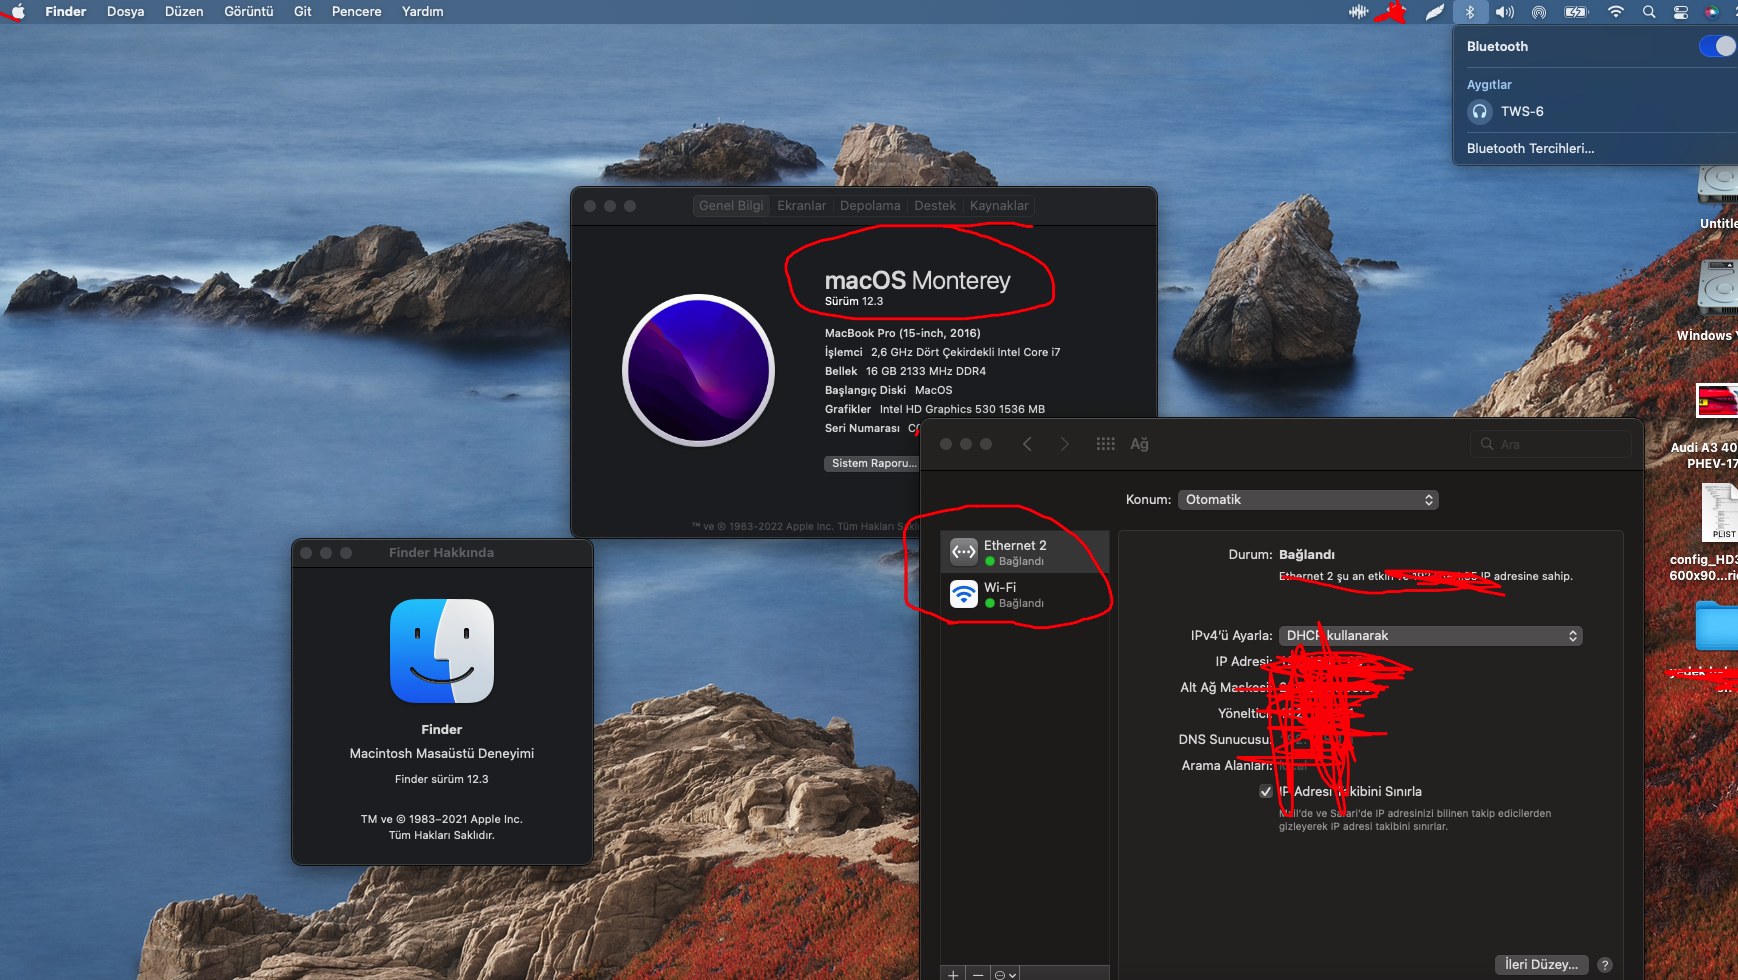Click the feather icon in the menu bar
The width and height of the screenshot is (1738, 980).
[1435, 12]
